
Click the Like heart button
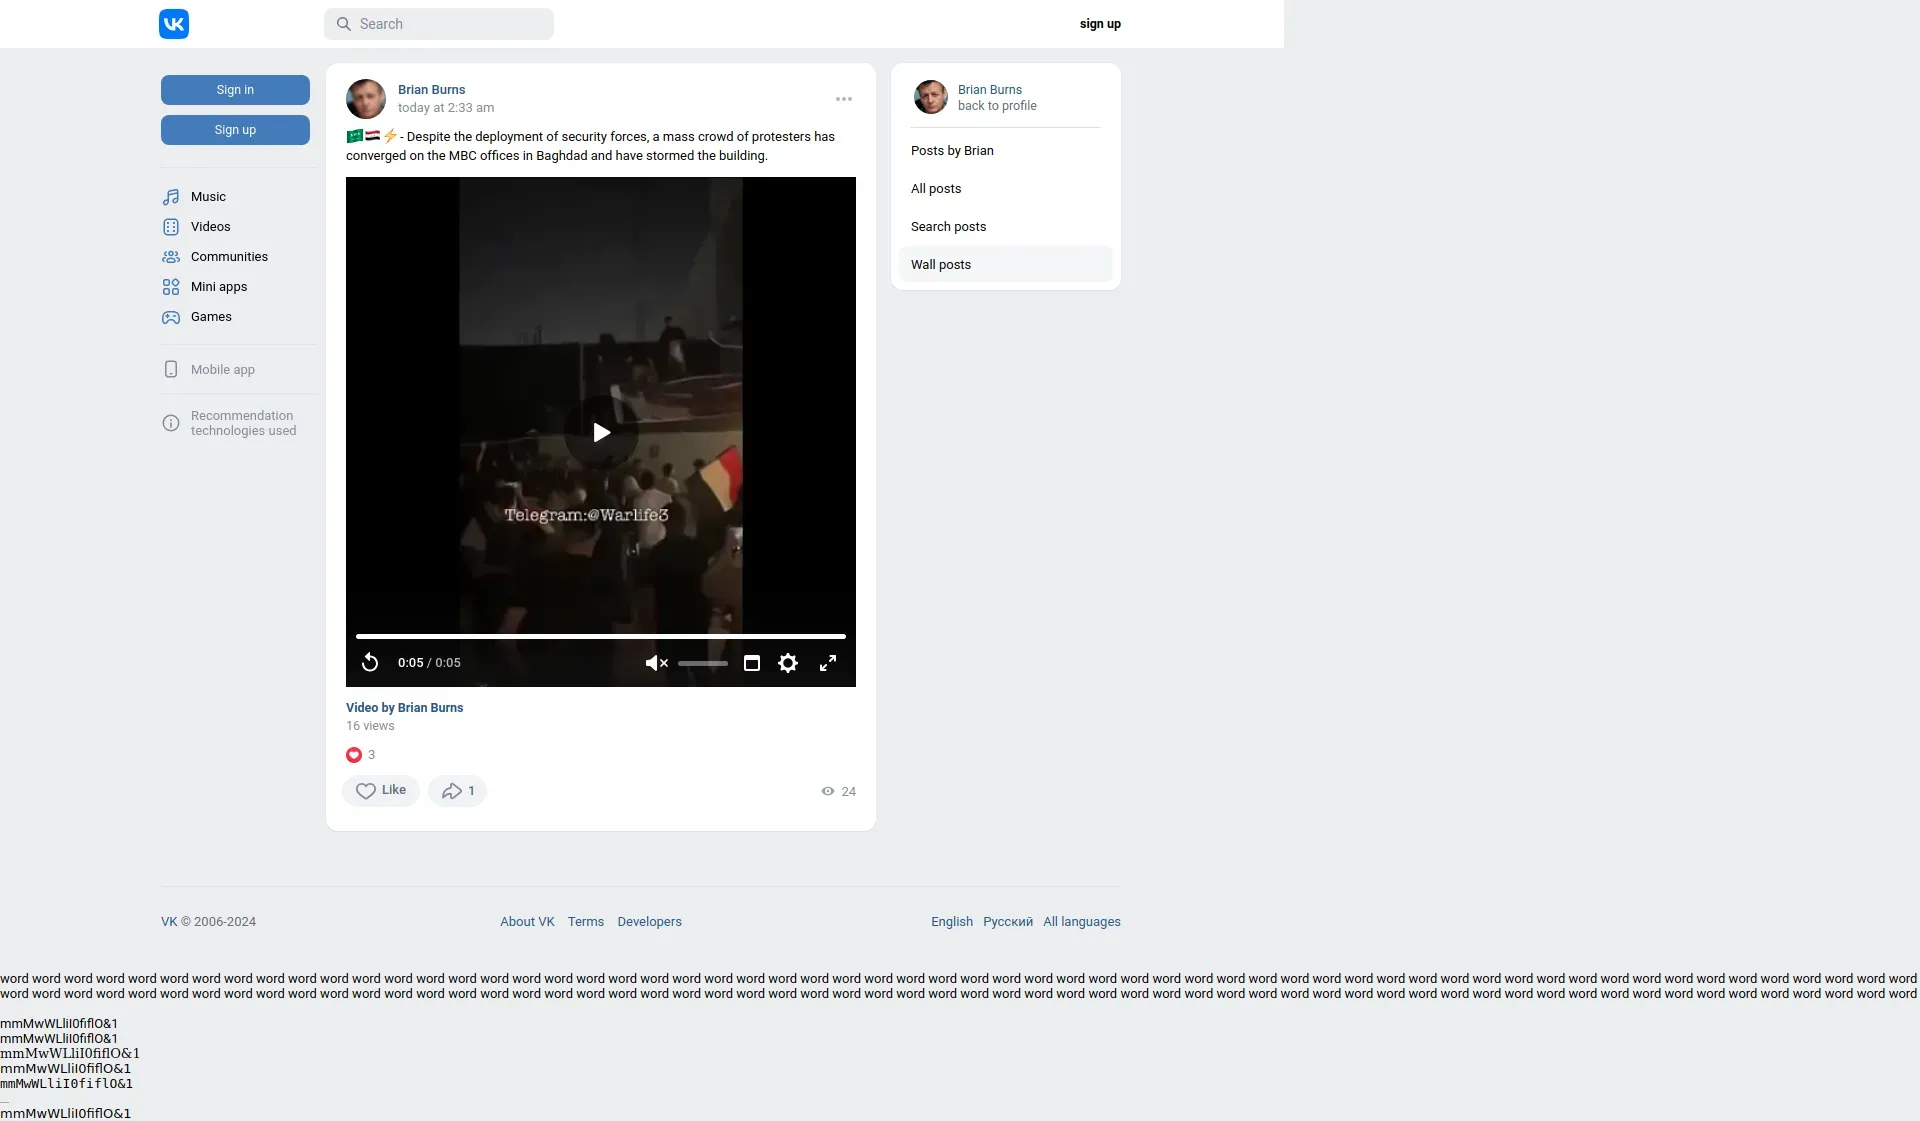381,791
